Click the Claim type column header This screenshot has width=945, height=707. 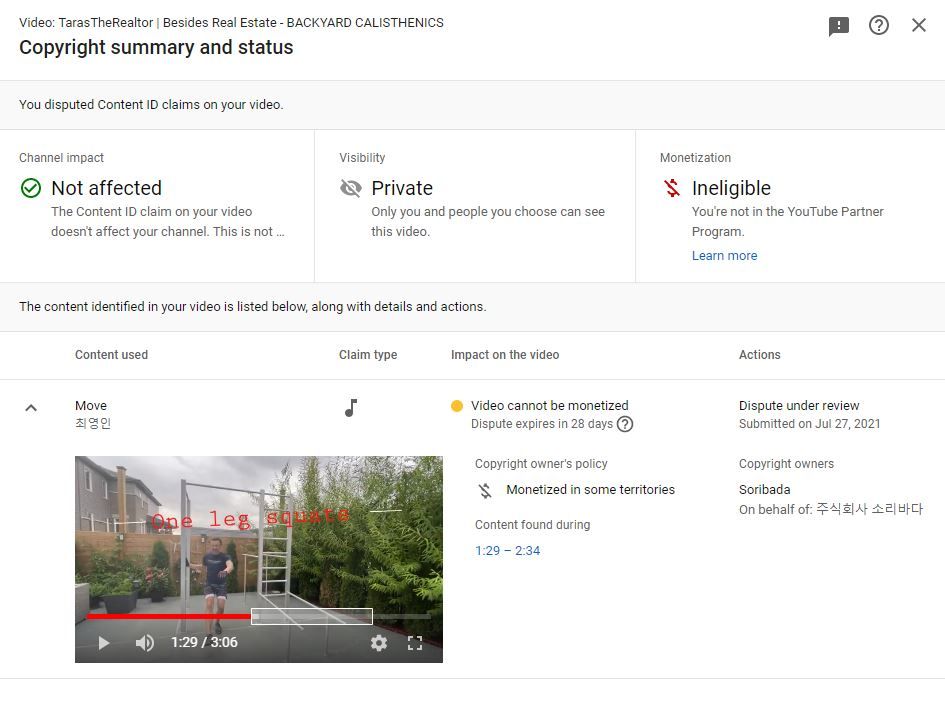coord(368,355)
